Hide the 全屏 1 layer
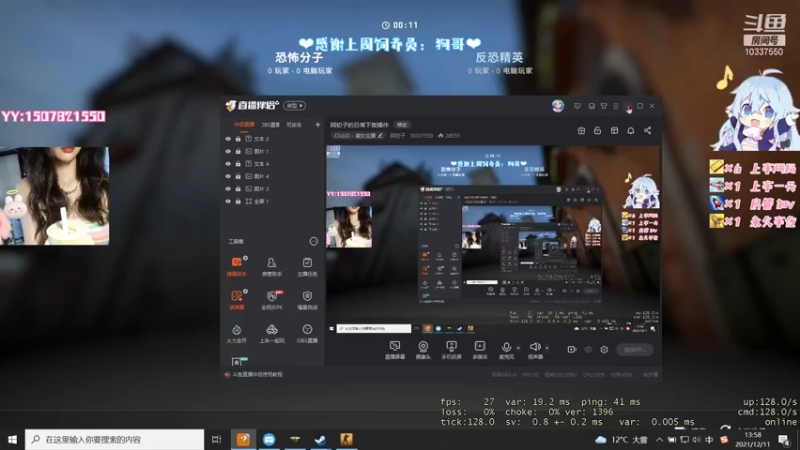This screenshot has height=450, width=800. (228, 201)
